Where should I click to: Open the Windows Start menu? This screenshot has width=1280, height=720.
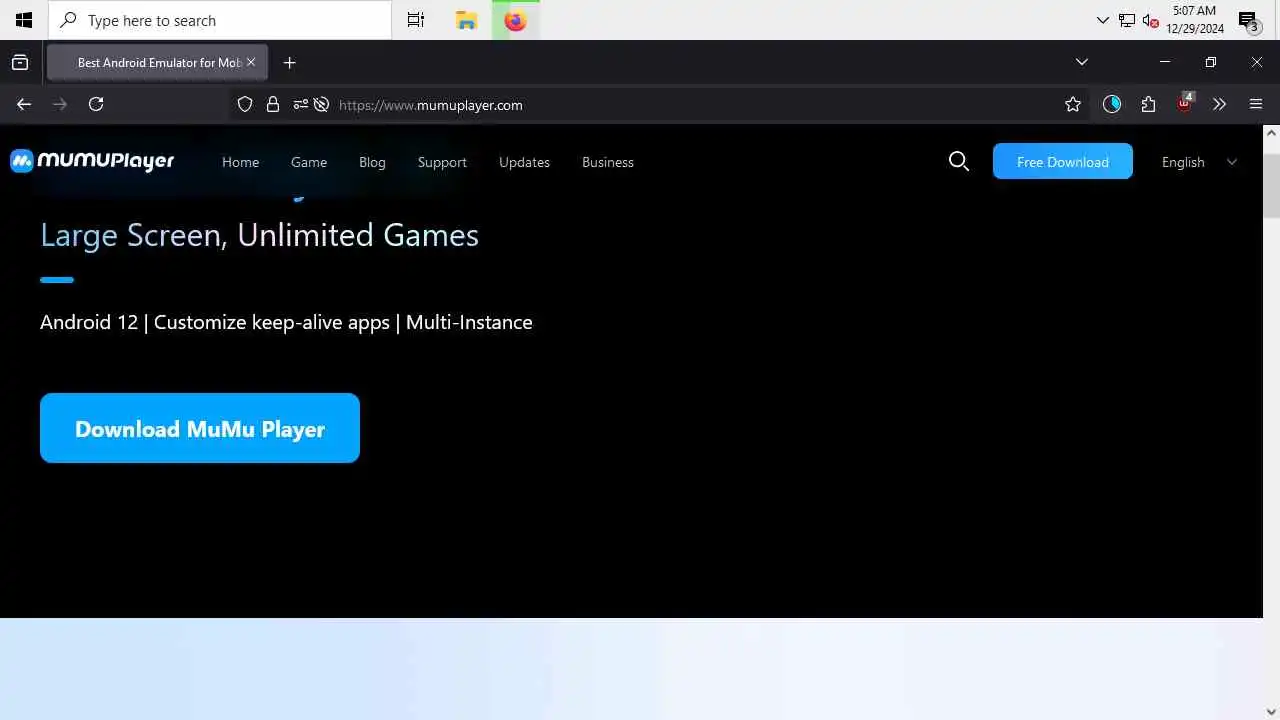pos(24,20)
